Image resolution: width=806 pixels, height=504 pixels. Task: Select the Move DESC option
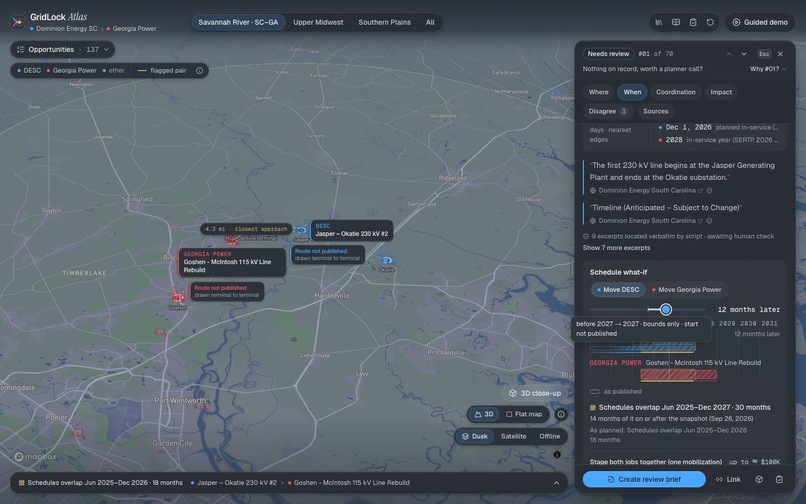(x=618, y=290)
